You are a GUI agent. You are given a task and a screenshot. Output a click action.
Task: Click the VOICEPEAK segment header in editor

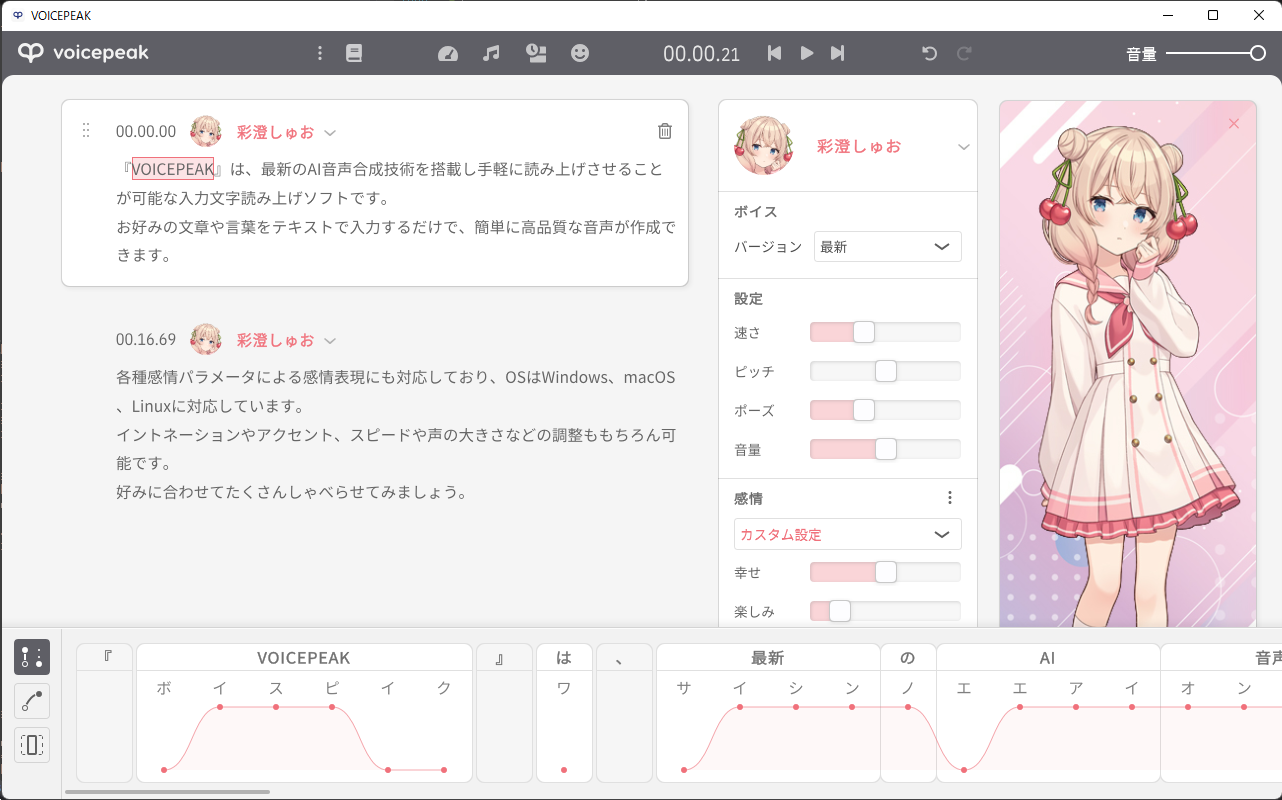(304, 657)
